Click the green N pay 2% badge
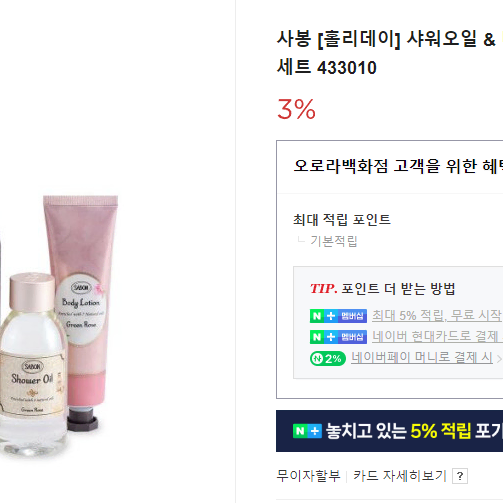The image size is (503, 503). pos(328,359)
